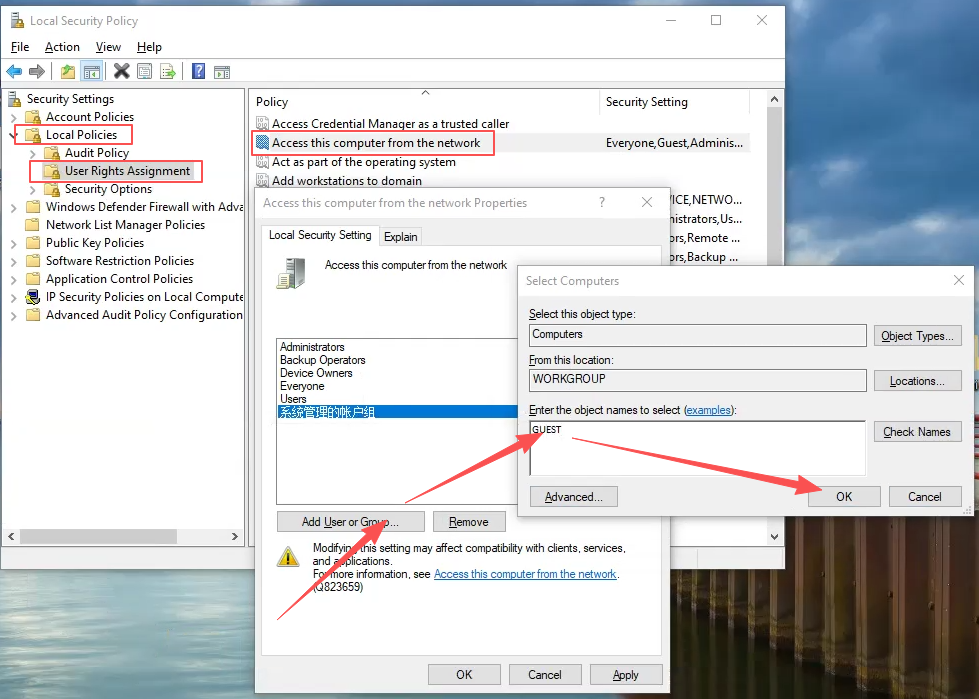Image resolution: width=979 pixels, height=699 pixels.
Task: Expand the Audit Policy node
Action: (33, 154)
